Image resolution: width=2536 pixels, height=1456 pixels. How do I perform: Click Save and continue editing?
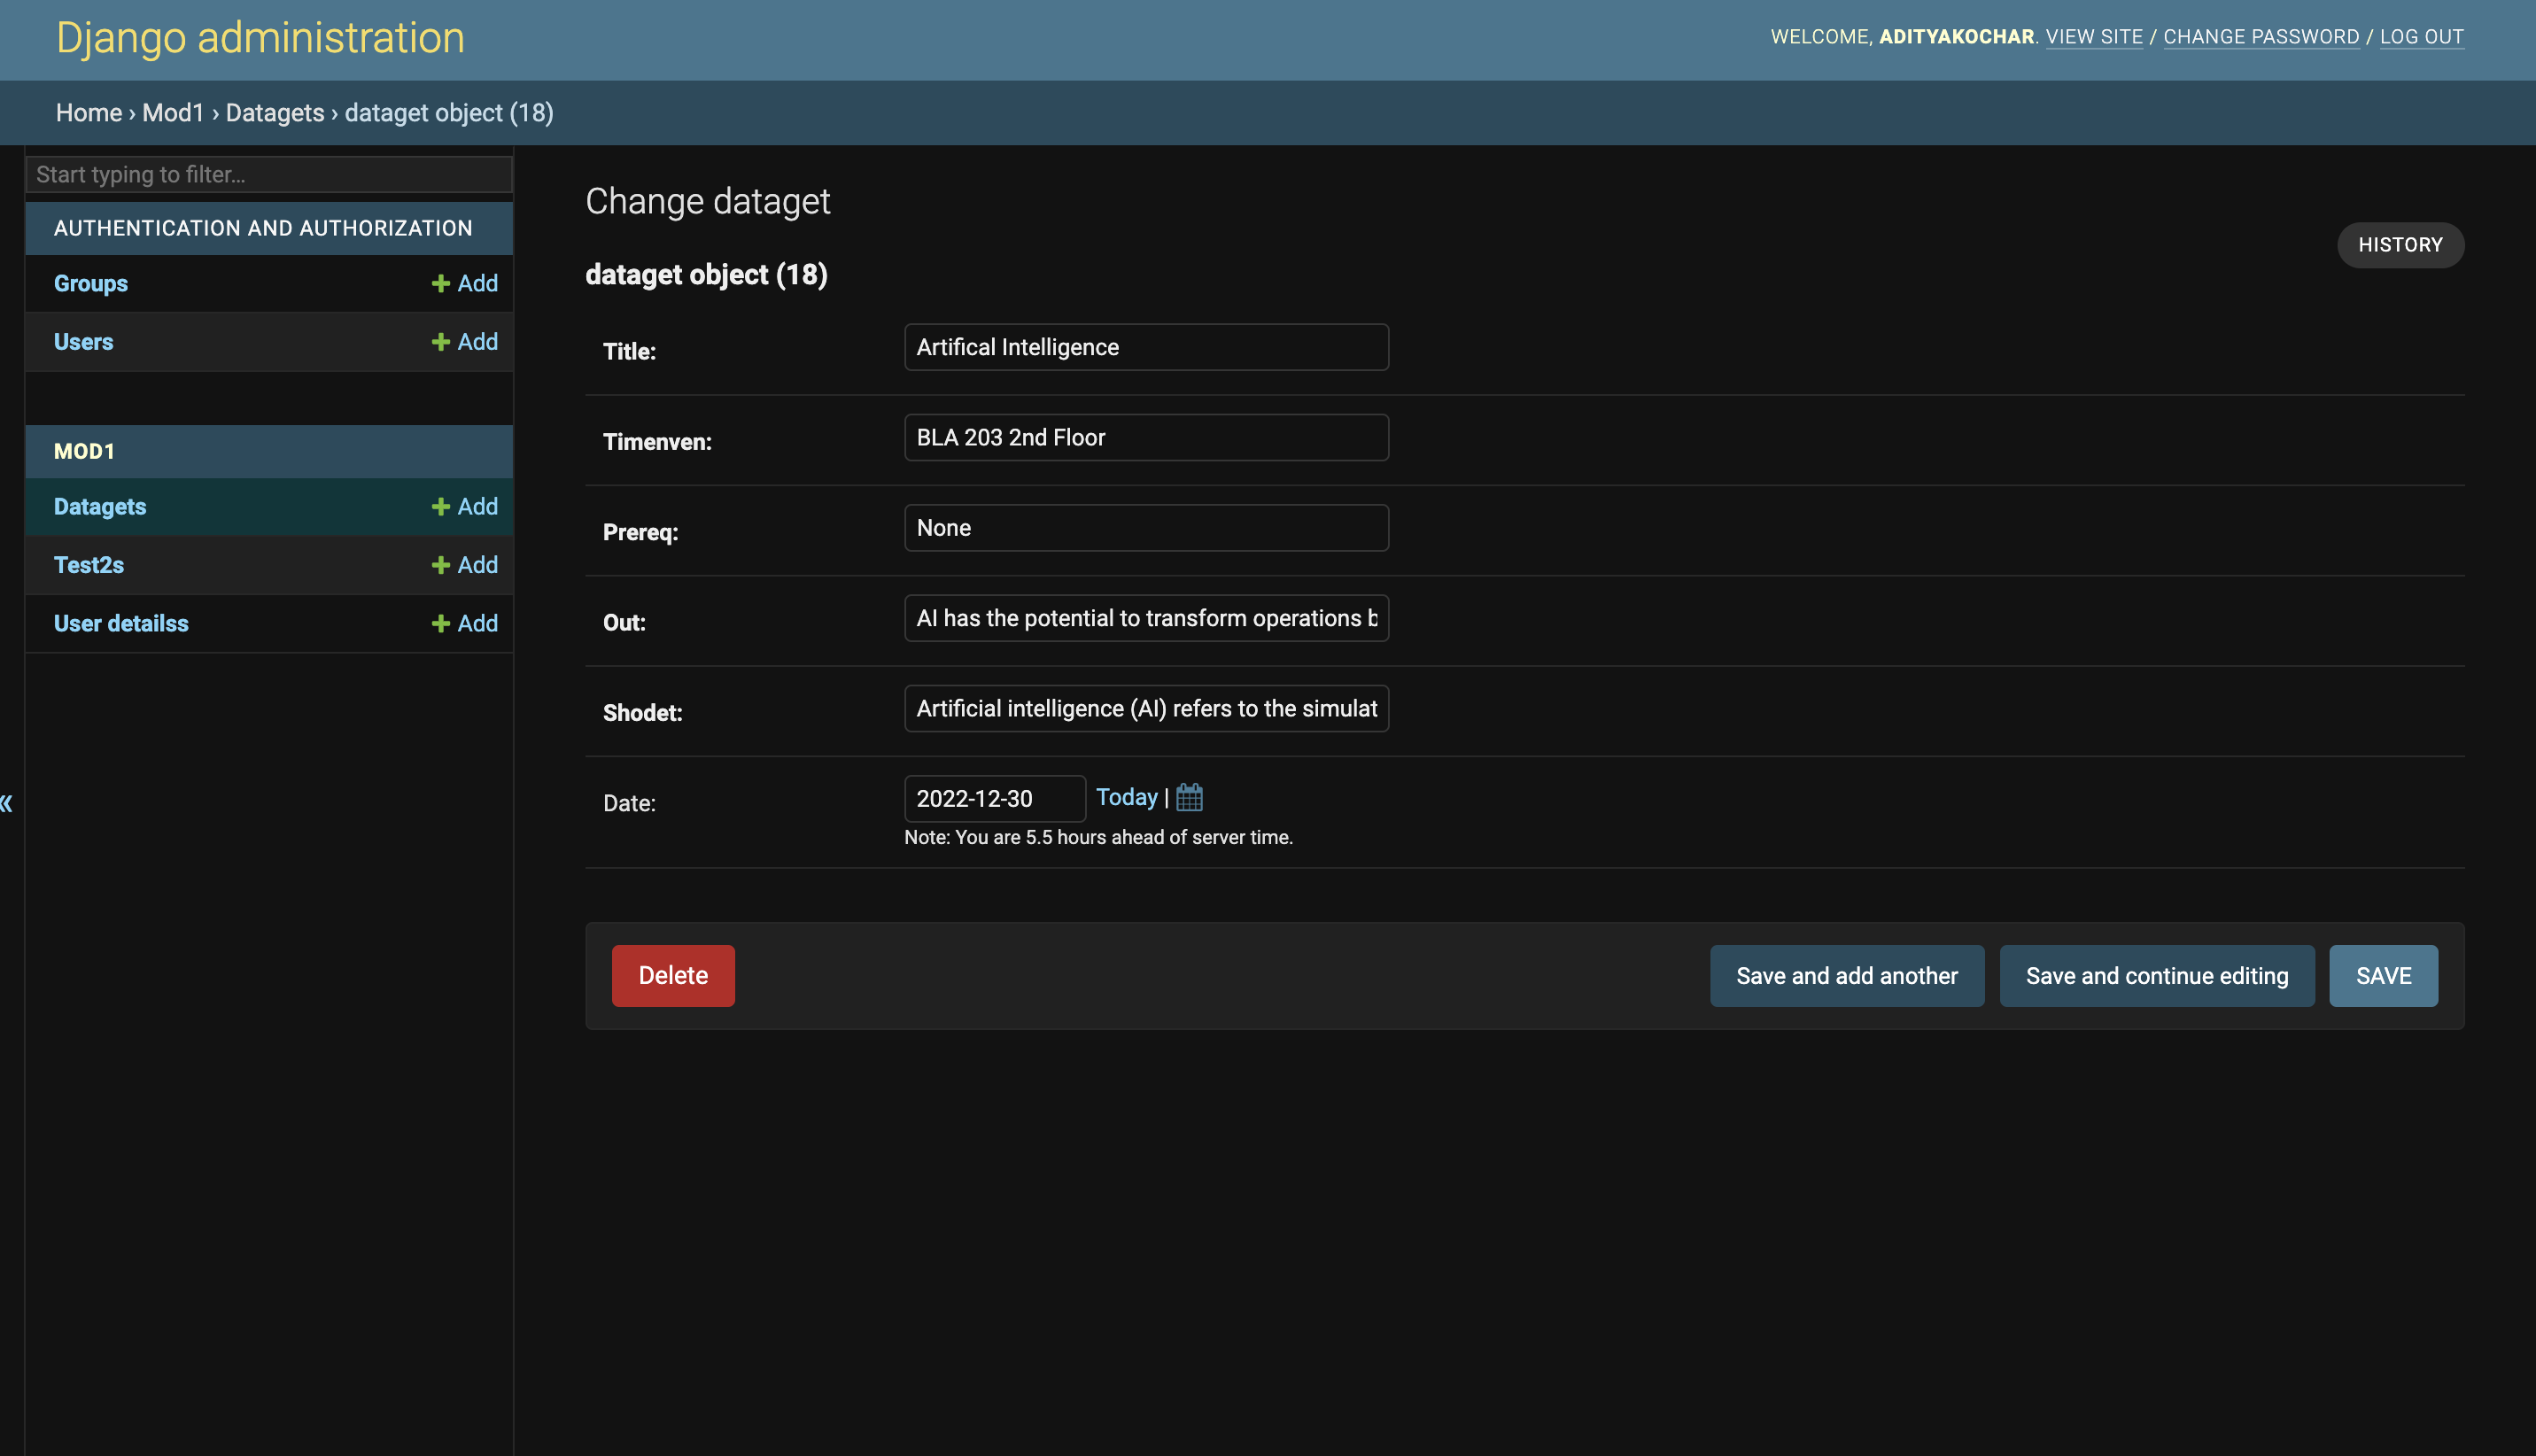tap(2156, 975)
